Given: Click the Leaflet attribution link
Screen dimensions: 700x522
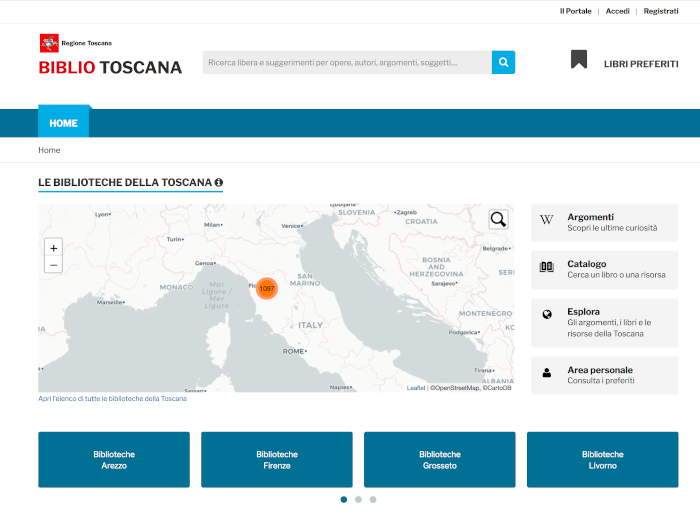Looking at the screenshot, I should [416, 388].
